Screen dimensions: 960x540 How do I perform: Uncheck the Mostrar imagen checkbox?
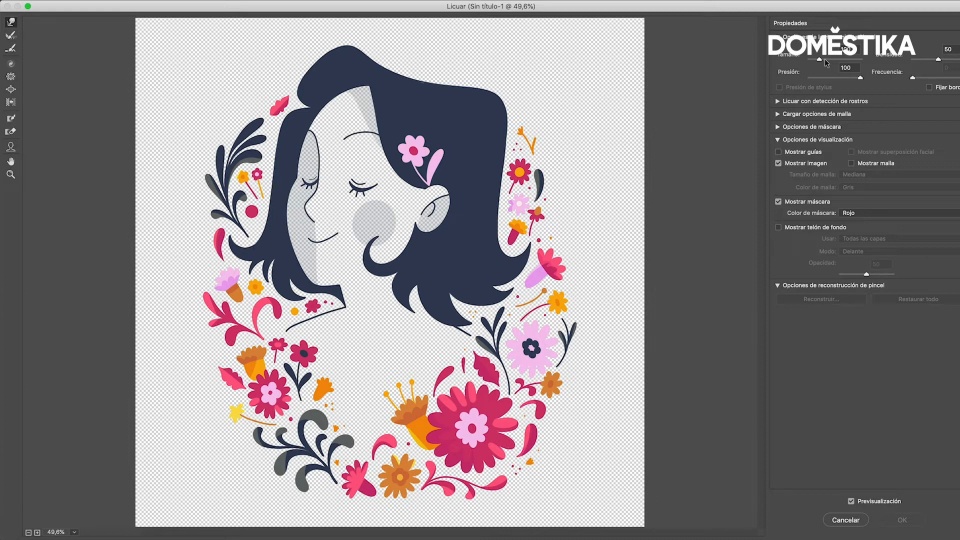point(779,163)
